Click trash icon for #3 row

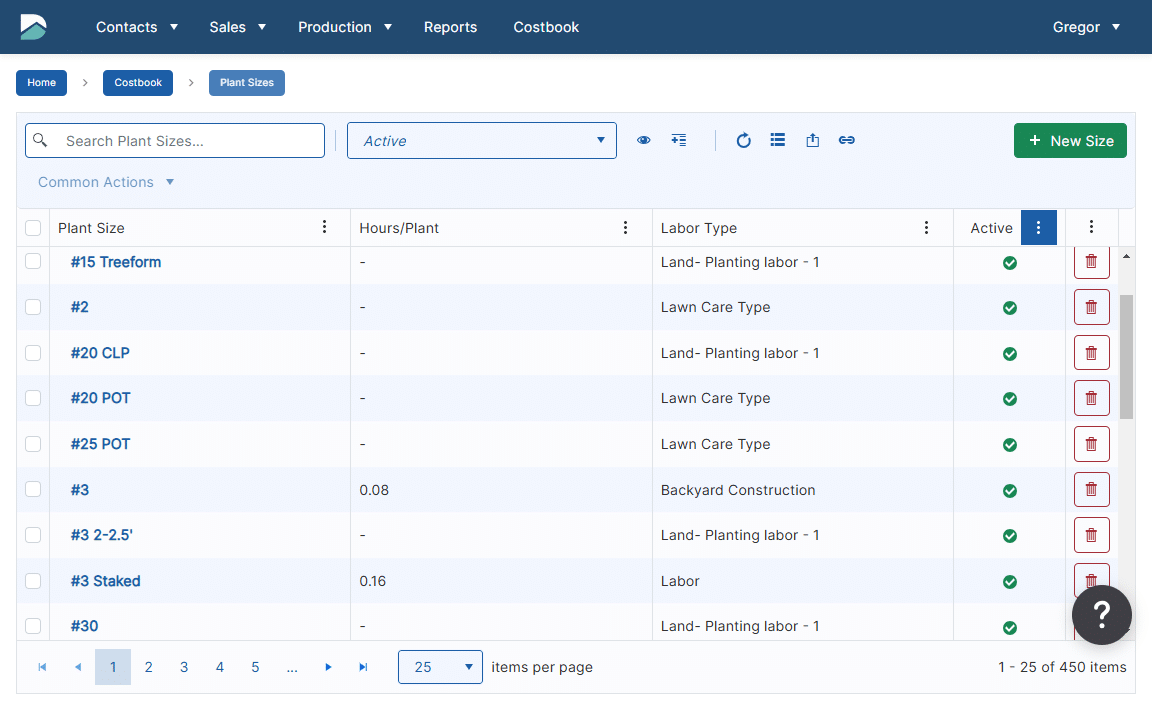pyautogui.click(x=1091, y=489)
